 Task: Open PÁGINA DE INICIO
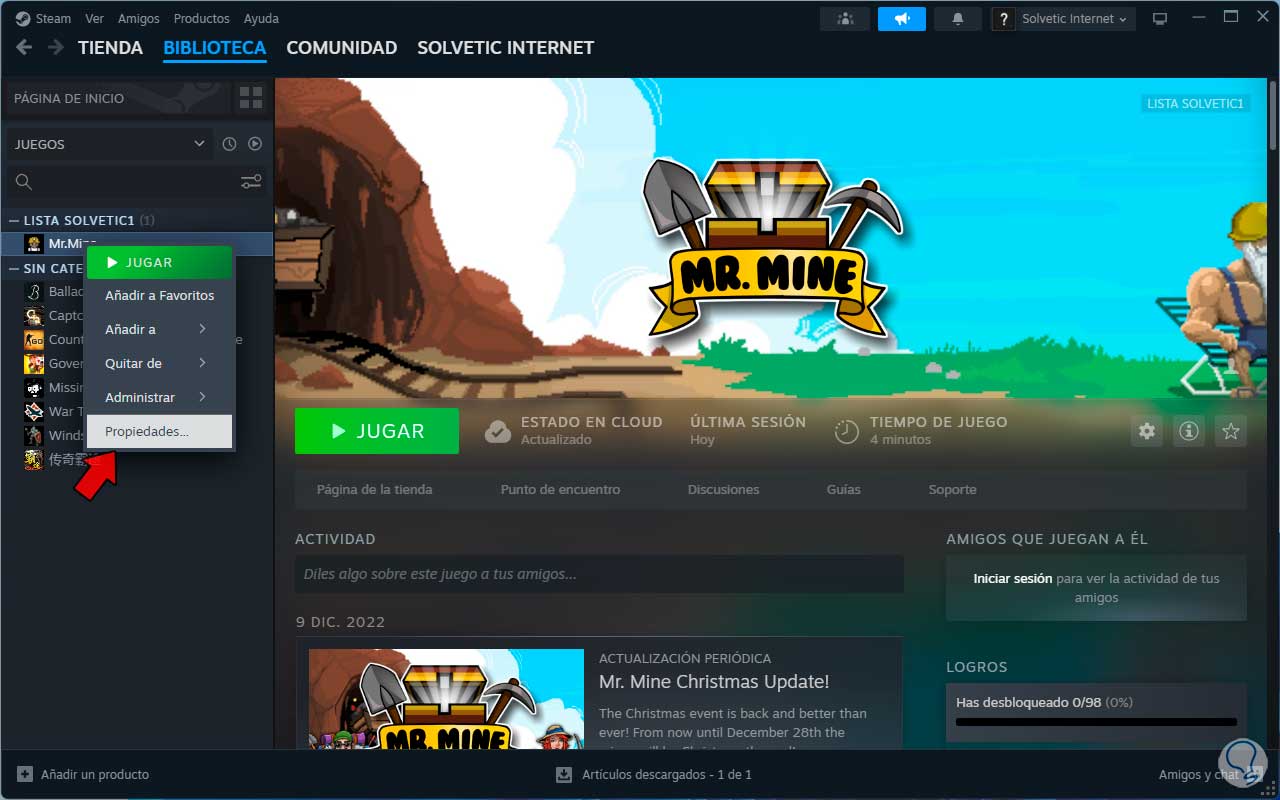pos(118,98)
